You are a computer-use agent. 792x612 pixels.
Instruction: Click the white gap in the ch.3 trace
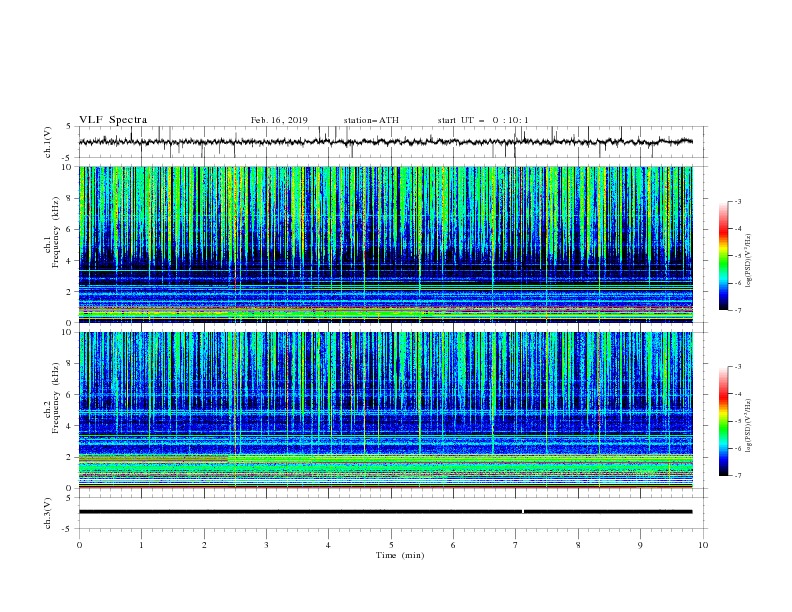click(x=523, y=512)
